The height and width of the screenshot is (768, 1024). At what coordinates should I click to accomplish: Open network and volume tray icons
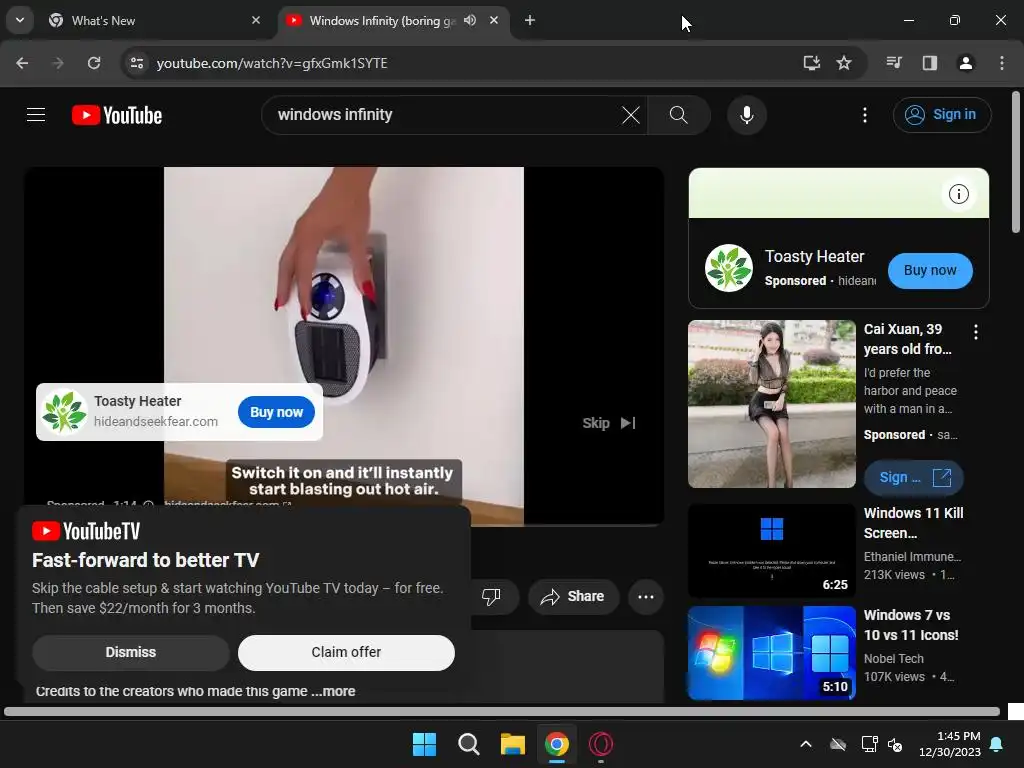point(882,744)
